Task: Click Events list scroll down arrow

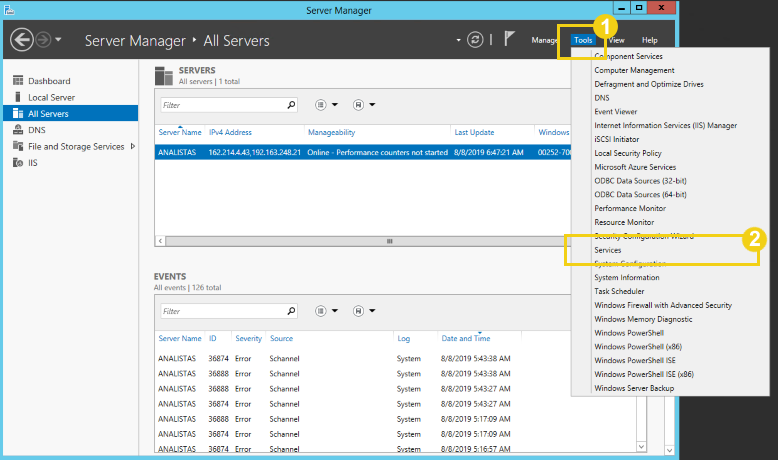Action: point(641,447)
